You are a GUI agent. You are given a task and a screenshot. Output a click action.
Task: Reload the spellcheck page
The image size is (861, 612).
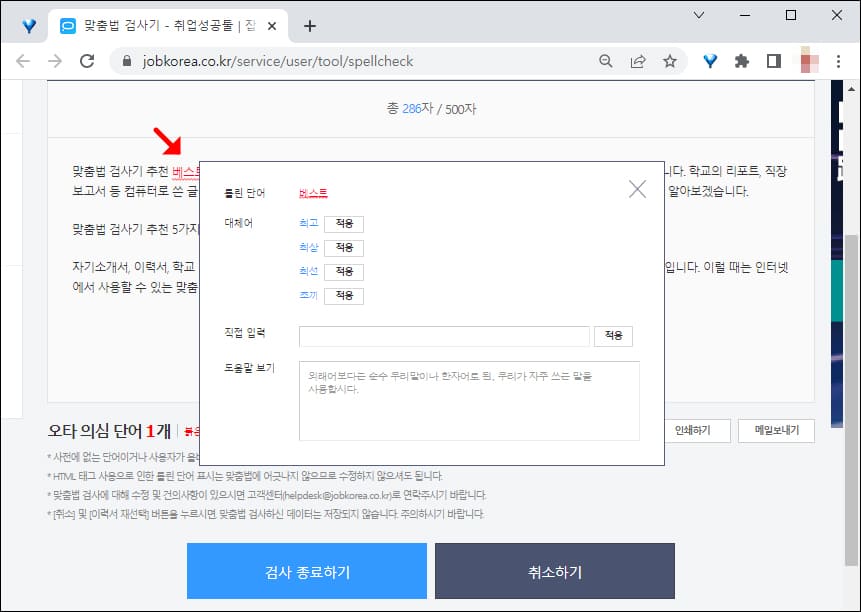point(88,61)
